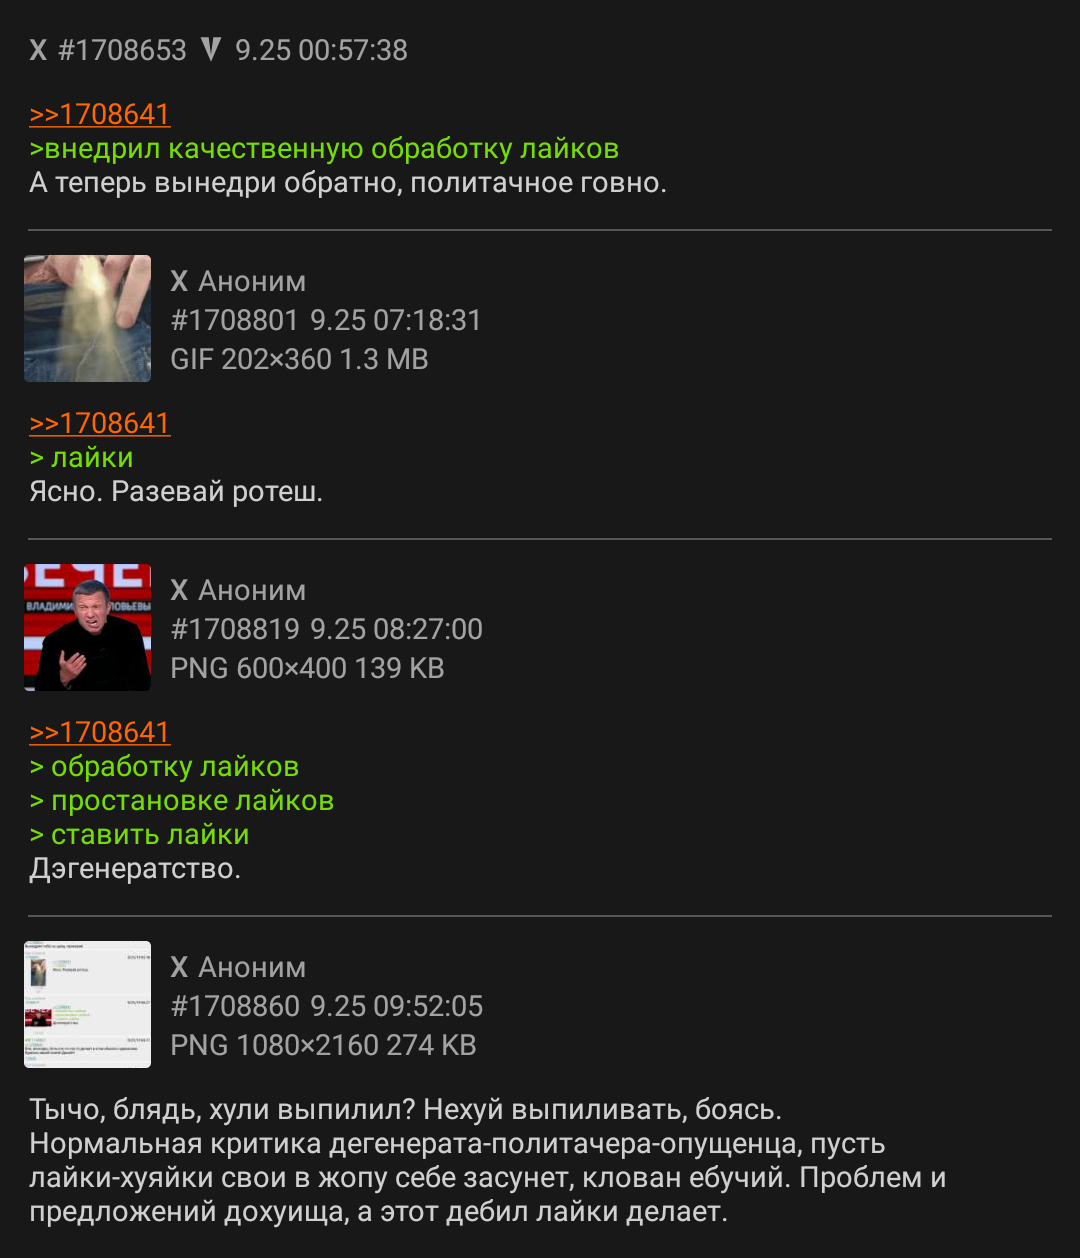Follow the >>1708641 link in the first post
The width and height of the screenshot is (1080, 1258).
pyautogui.click(x=100, y=114)
